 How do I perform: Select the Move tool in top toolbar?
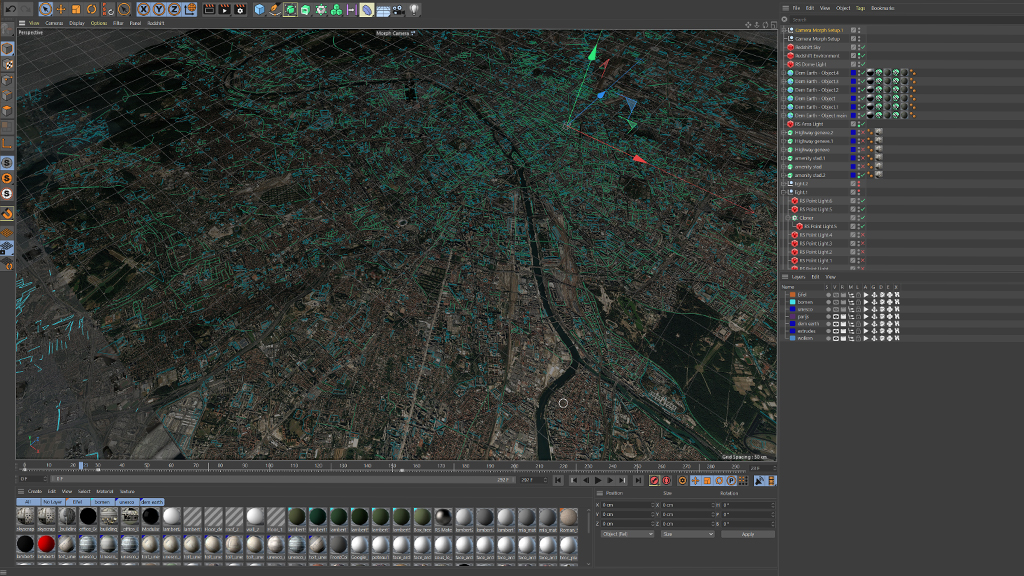(61, 9)
